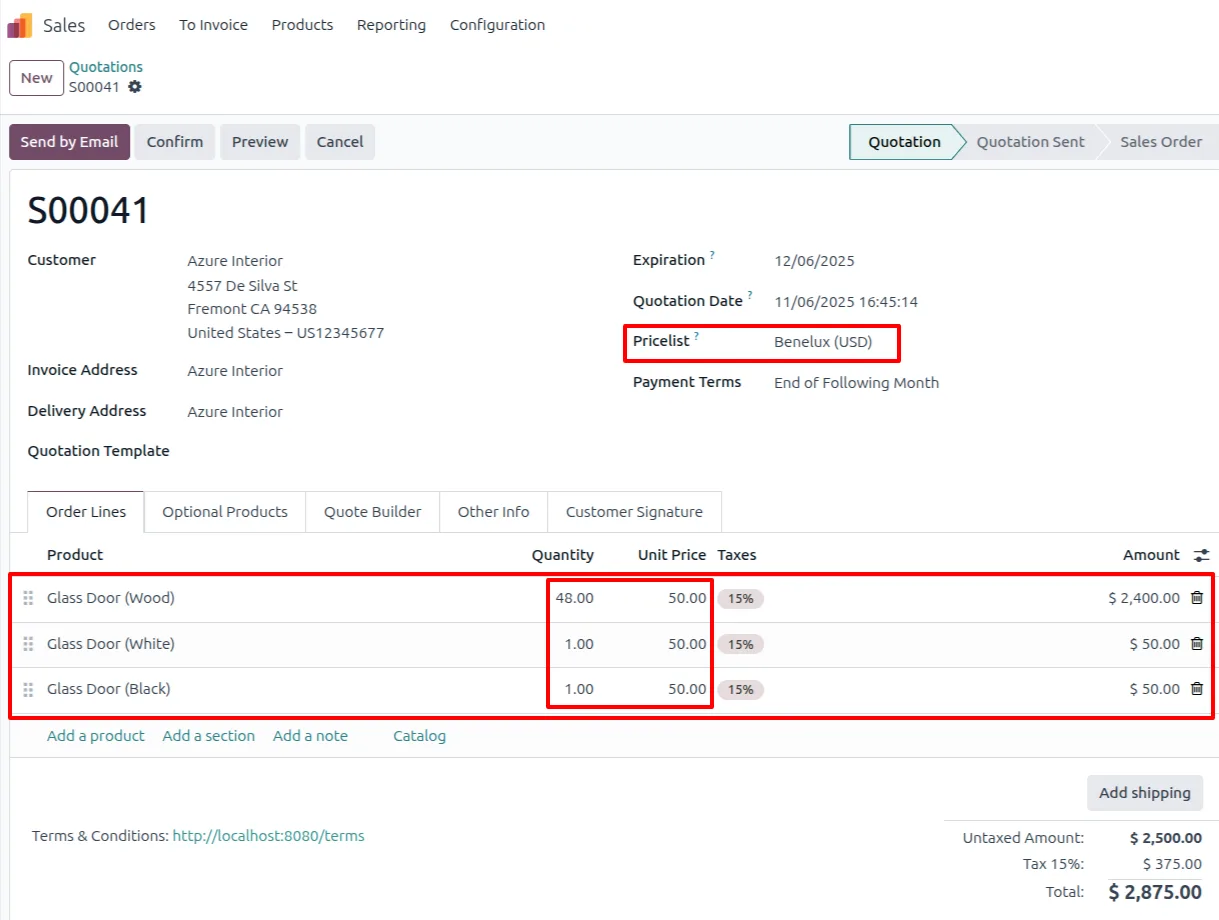Confirm the quotation
This screenshot has height=920, width=1219.
[x=175, y=142]
